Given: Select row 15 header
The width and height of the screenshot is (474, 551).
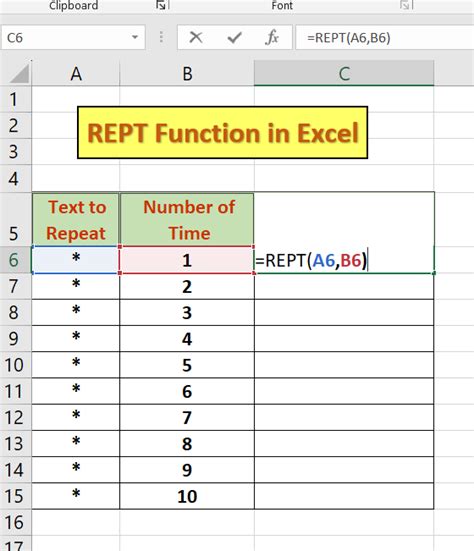Looking at the screenshot, I should pos(15,496).
